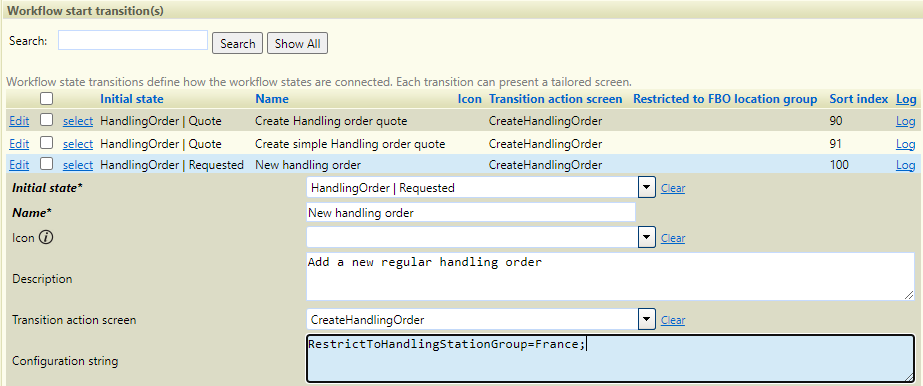
Task: Click the Show All button
Action: (297, 44)
